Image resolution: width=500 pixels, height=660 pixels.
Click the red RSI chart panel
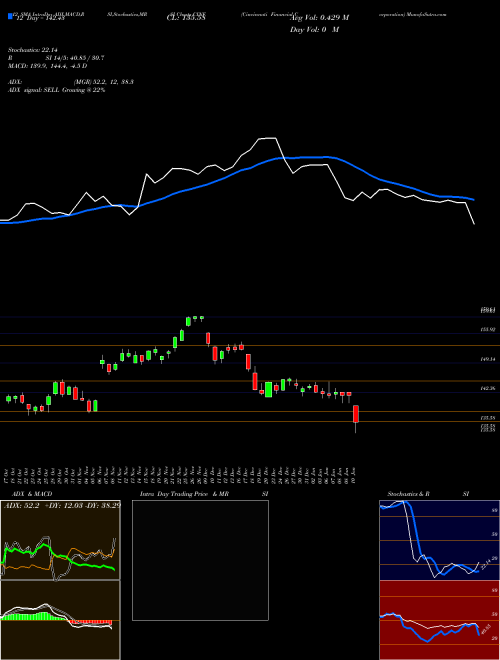[439, 620]
